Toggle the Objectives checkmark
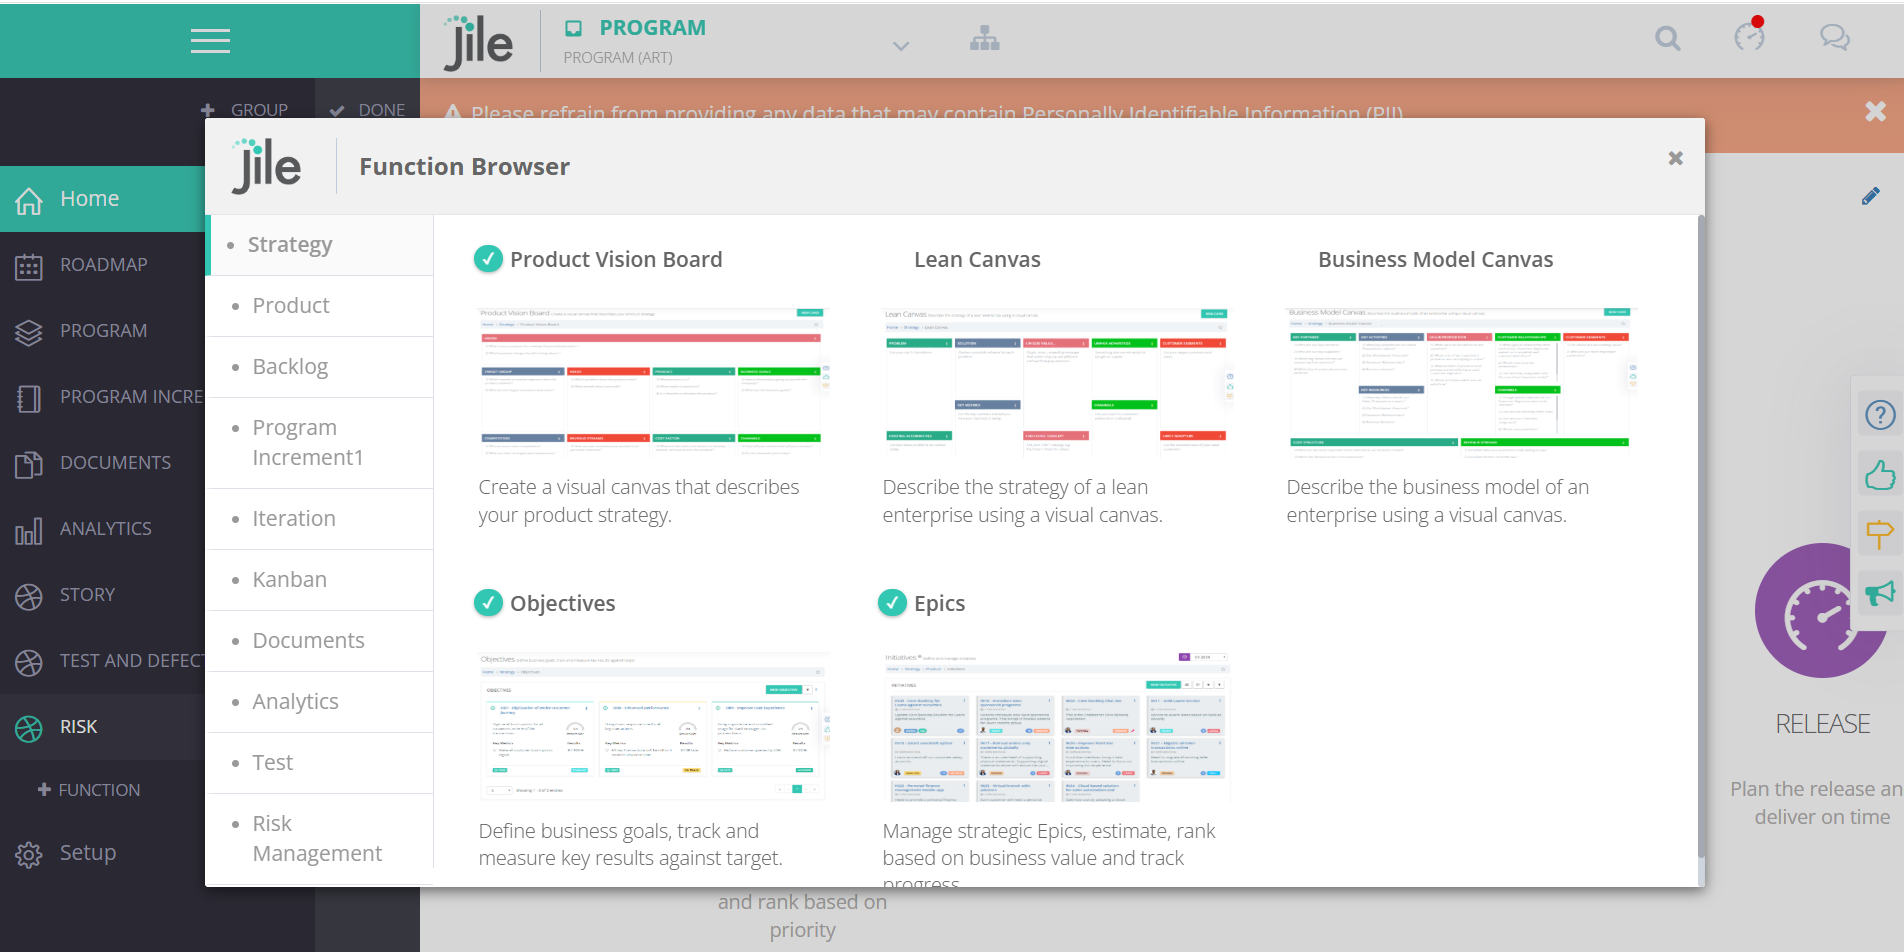This screenshot has width=1904, height=952. pos(488,603)
